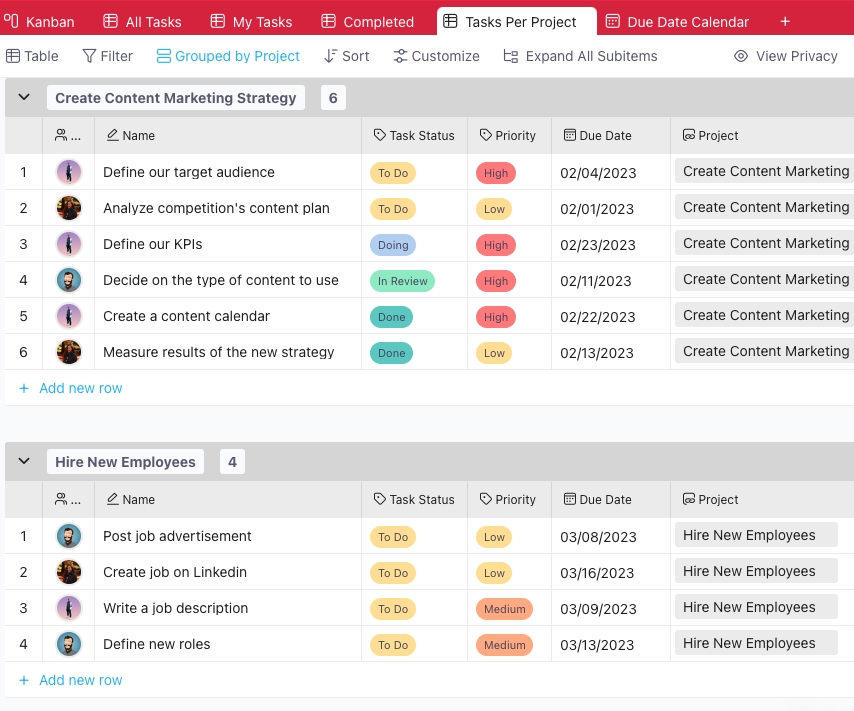Click Medium priority tag for Define new roles
854x711 pixels.
(x=504, y=645)
